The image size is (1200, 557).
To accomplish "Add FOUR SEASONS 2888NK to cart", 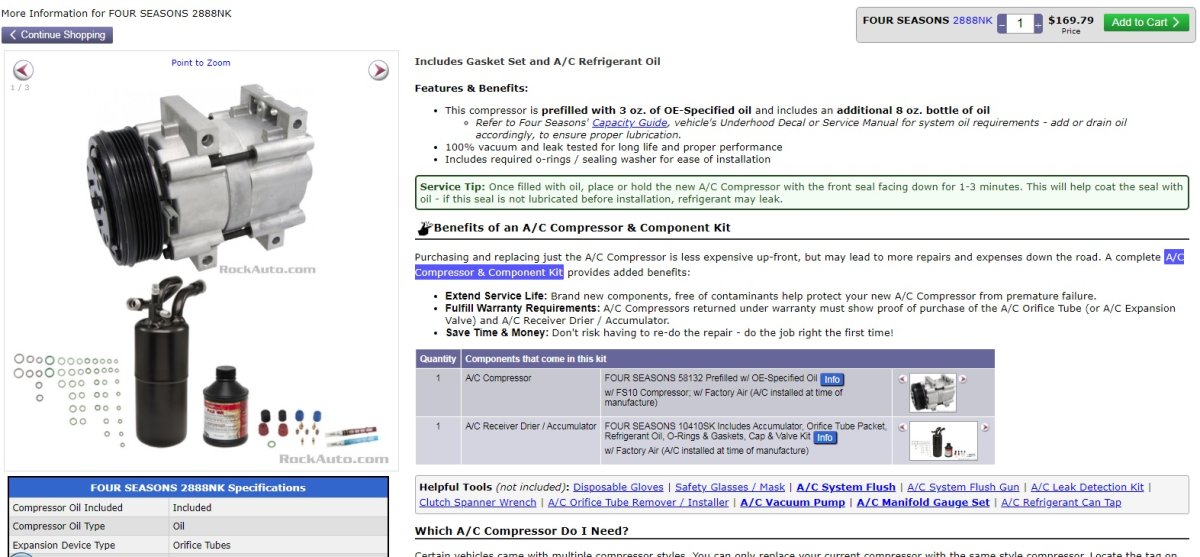I will tap(1146, 22).
